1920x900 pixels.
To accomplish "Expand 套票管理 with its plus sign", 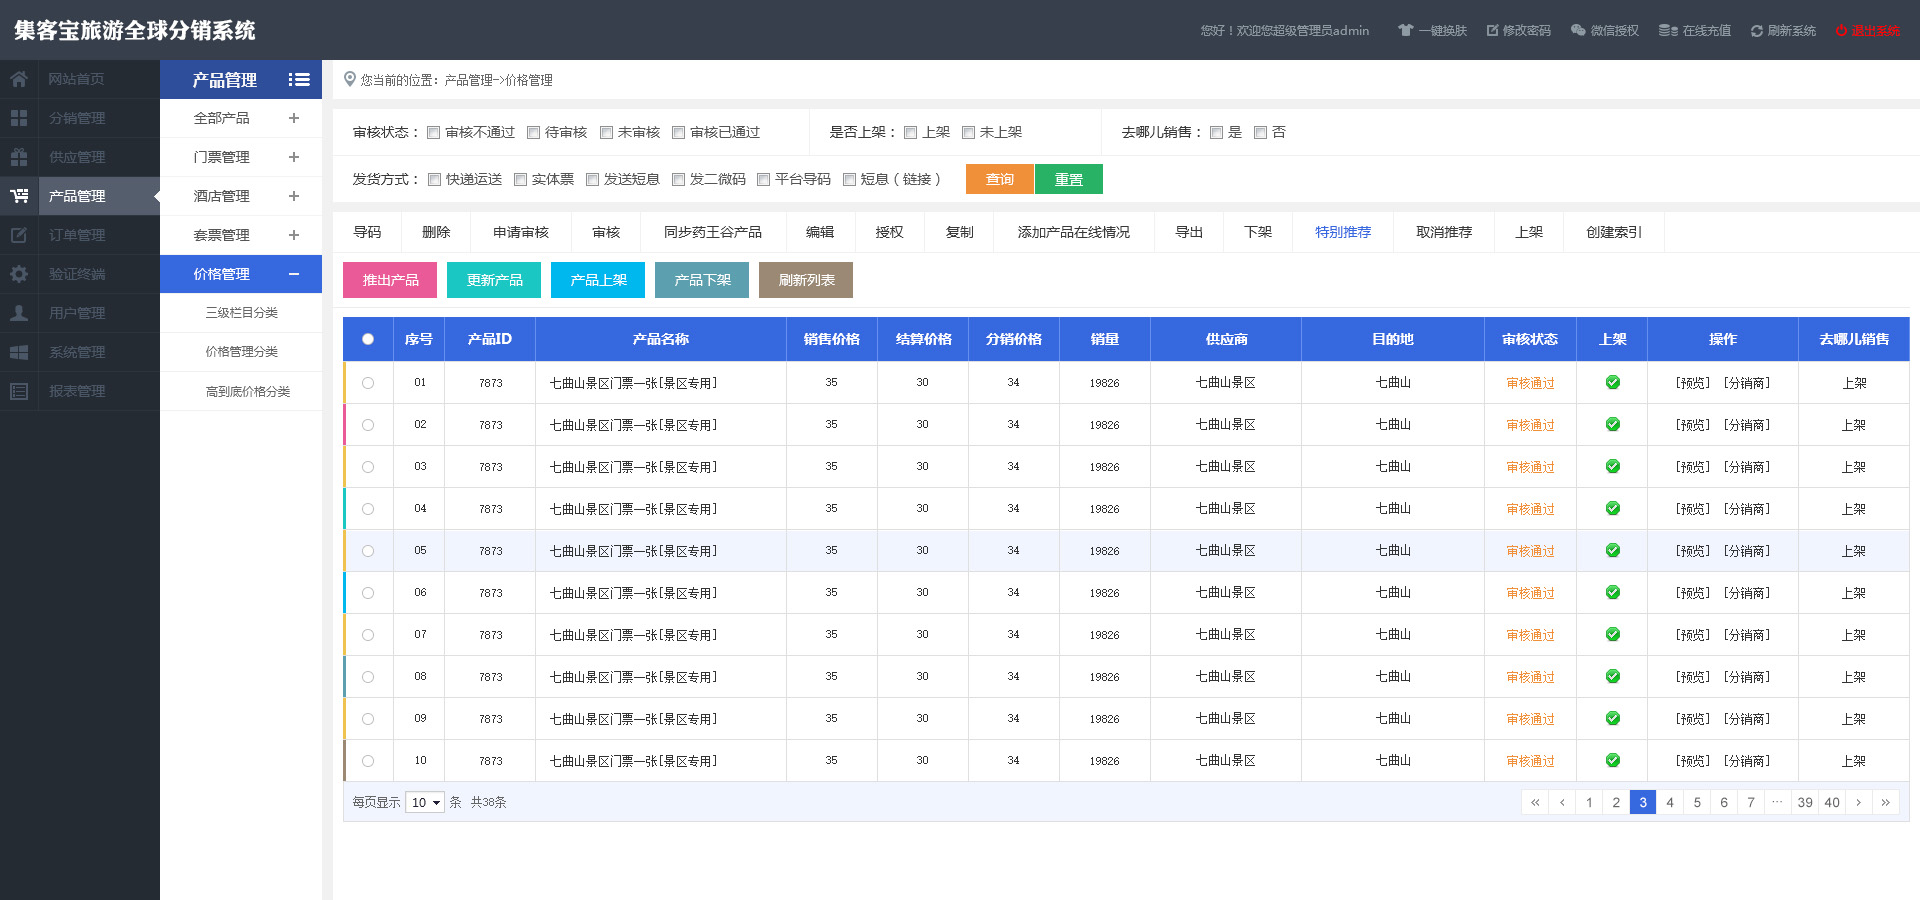I will [294, 235].
